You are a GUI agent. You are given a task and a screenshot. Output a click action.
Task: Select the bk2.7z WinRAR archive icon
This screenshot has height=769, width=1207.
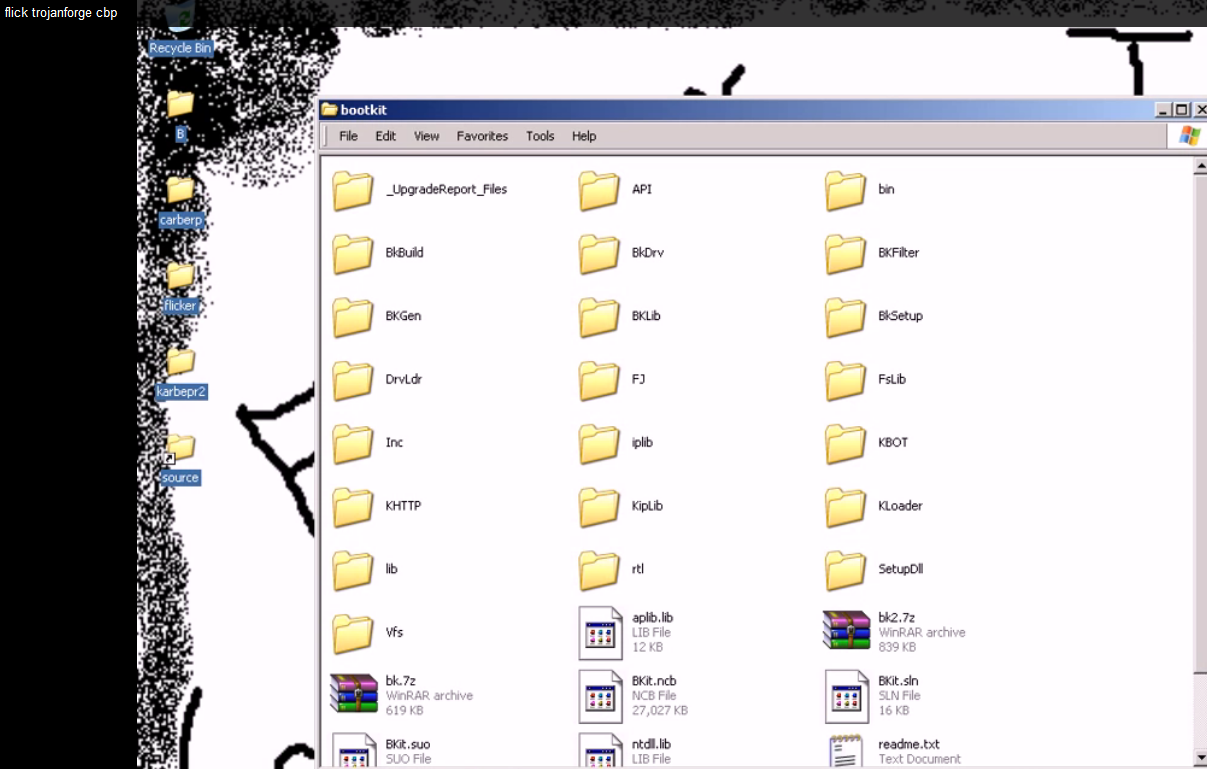(846, 632)
